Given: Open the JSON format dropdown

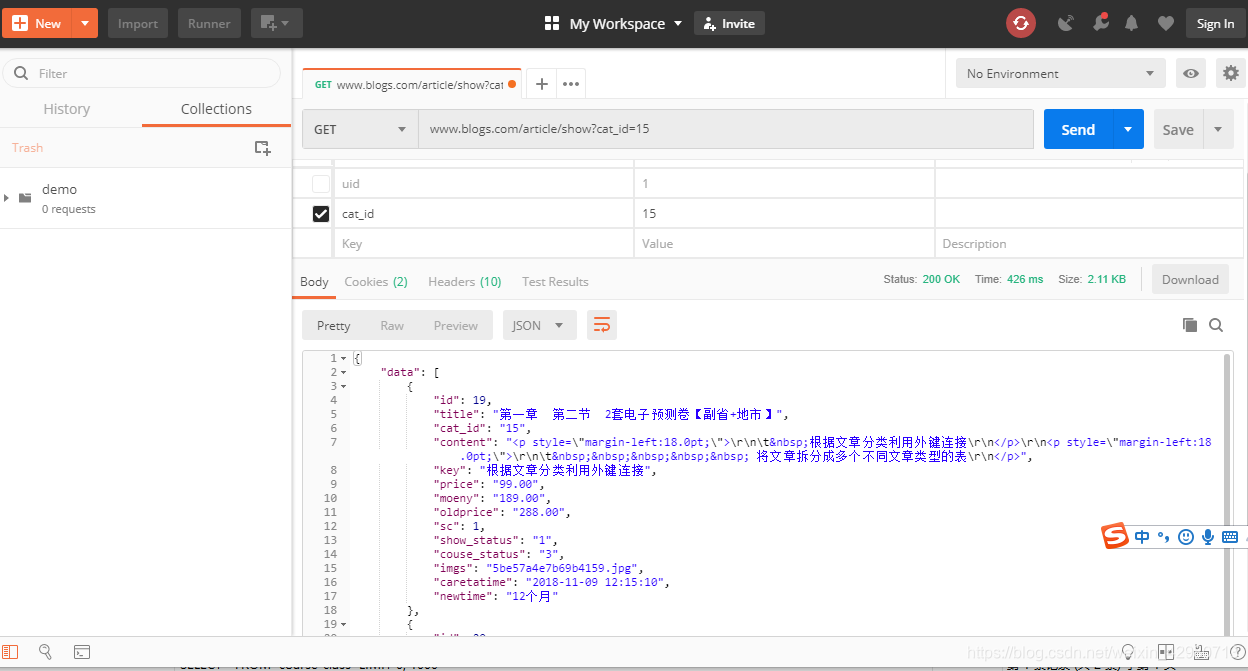Looking at the screenshot, I should pyautogui.click(x=539, y=325).
